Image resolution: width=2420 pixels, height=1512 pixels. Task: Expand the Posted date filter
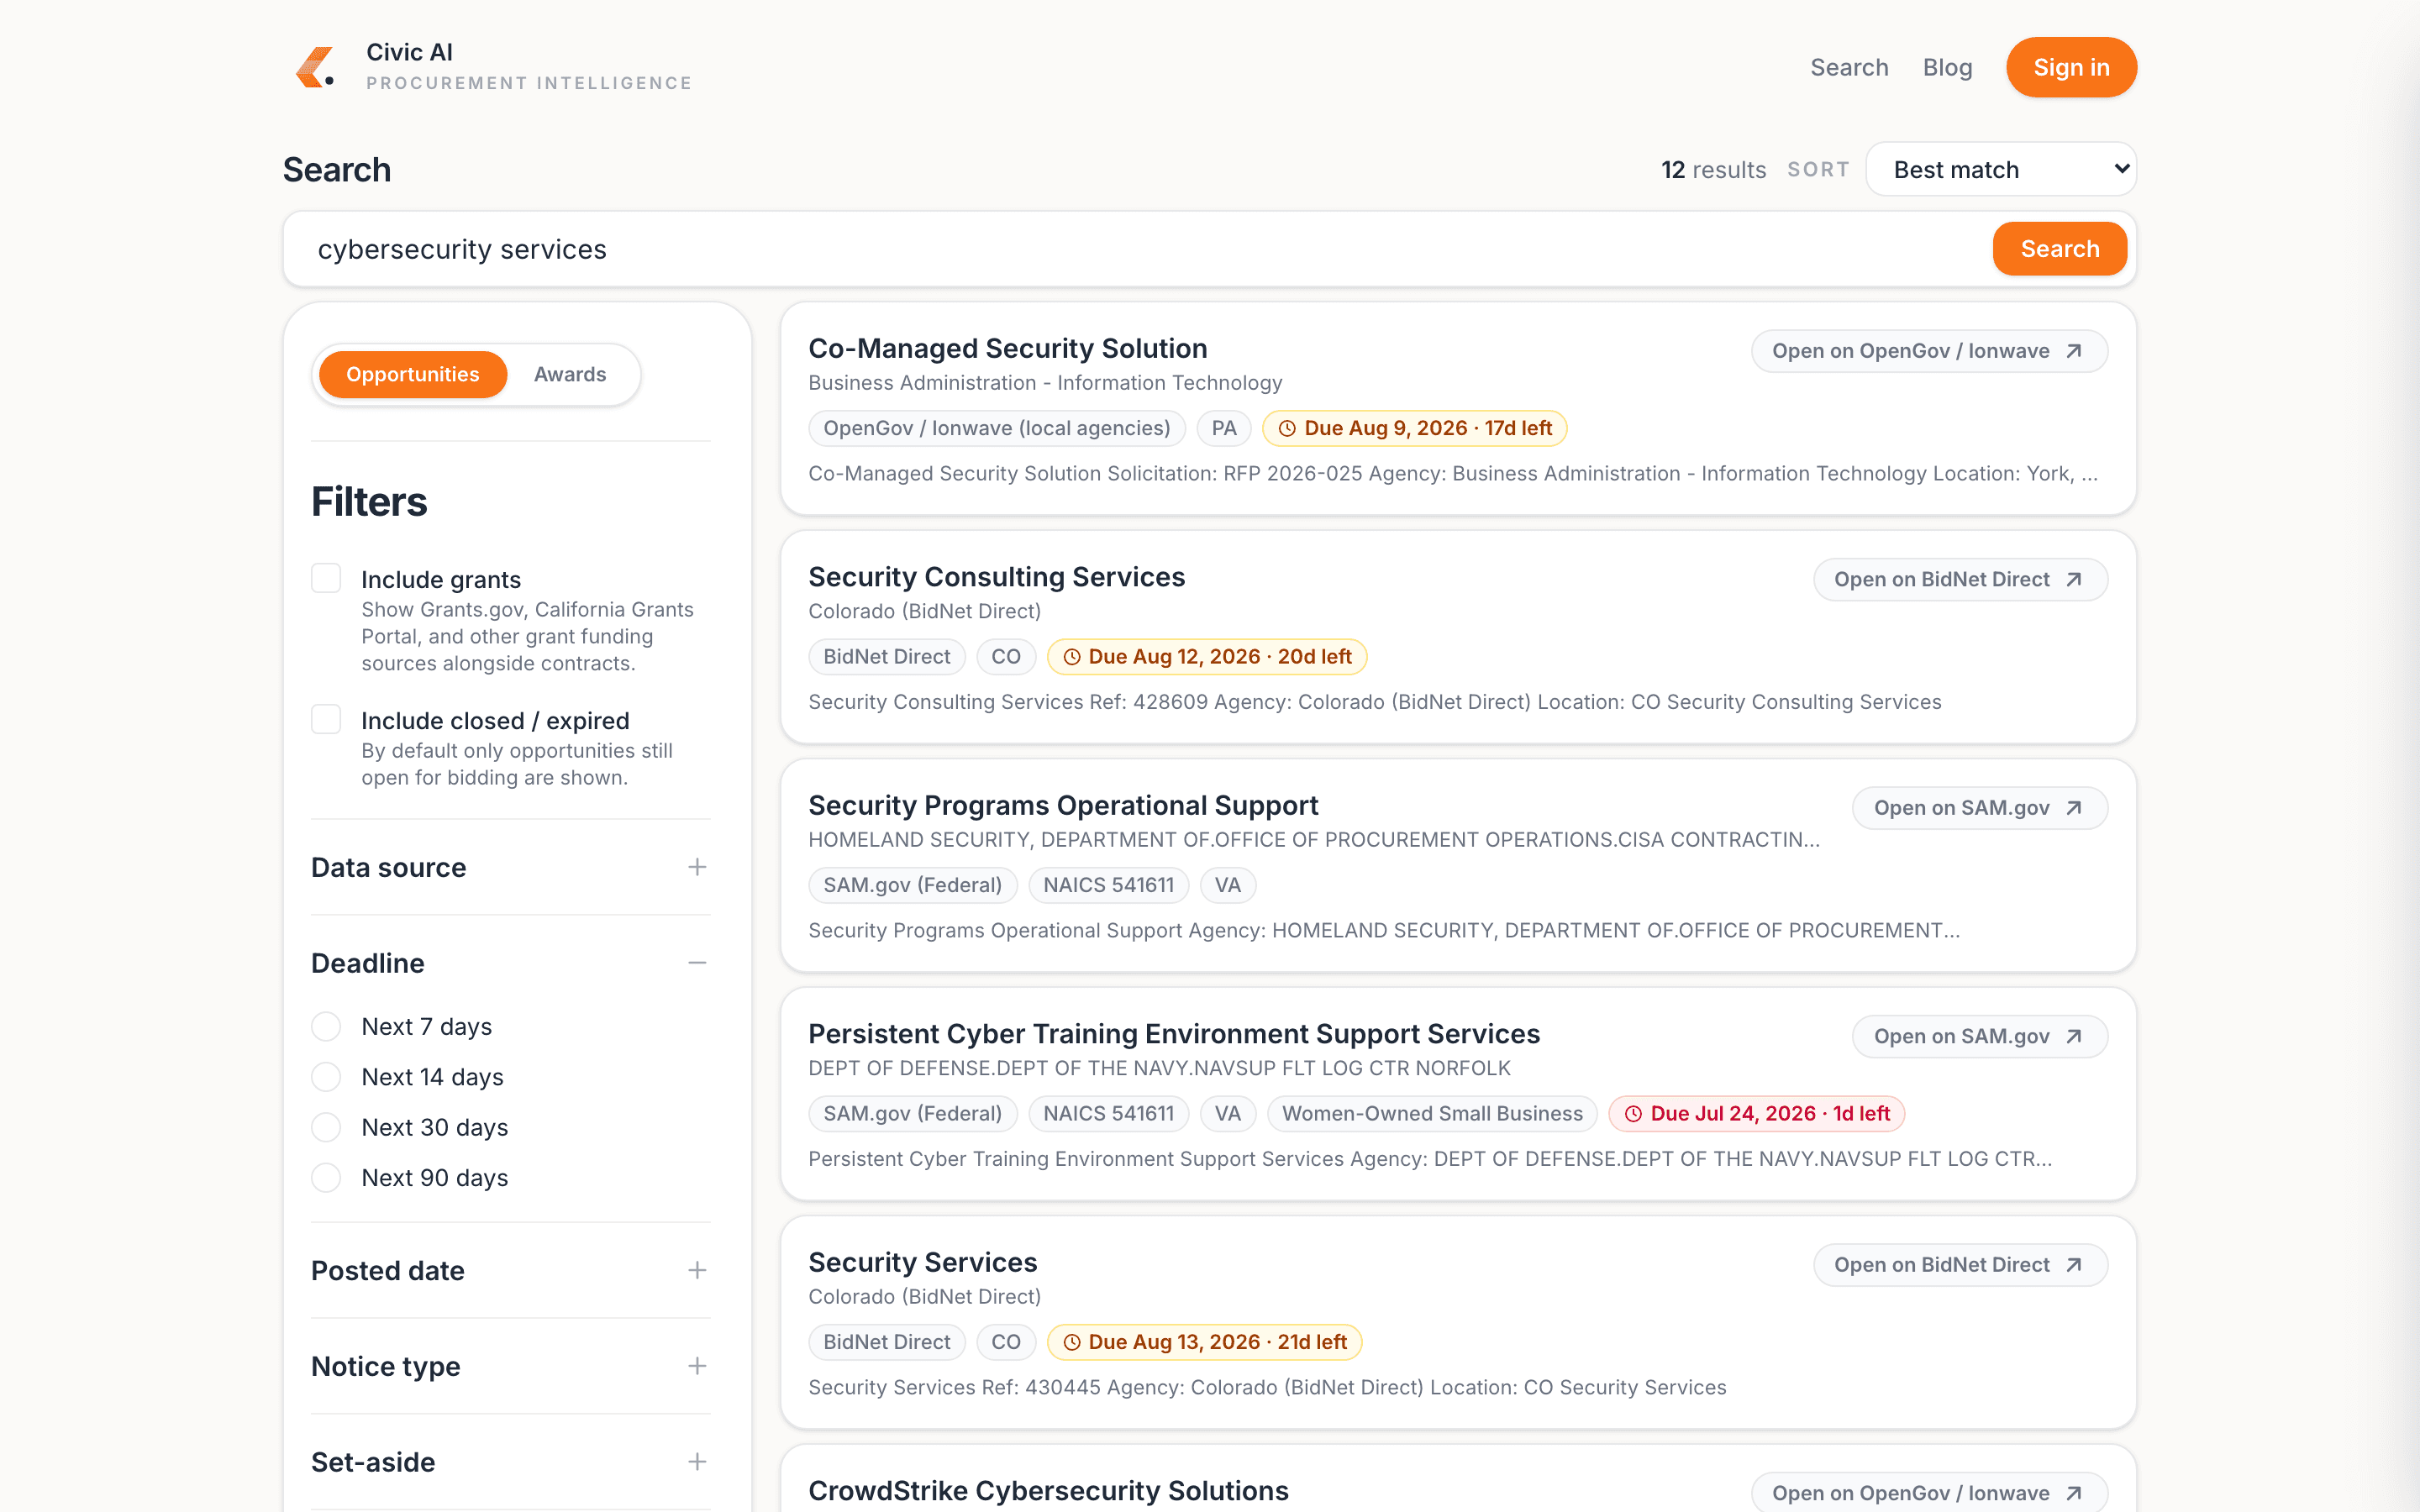[x=510, y=1271]
